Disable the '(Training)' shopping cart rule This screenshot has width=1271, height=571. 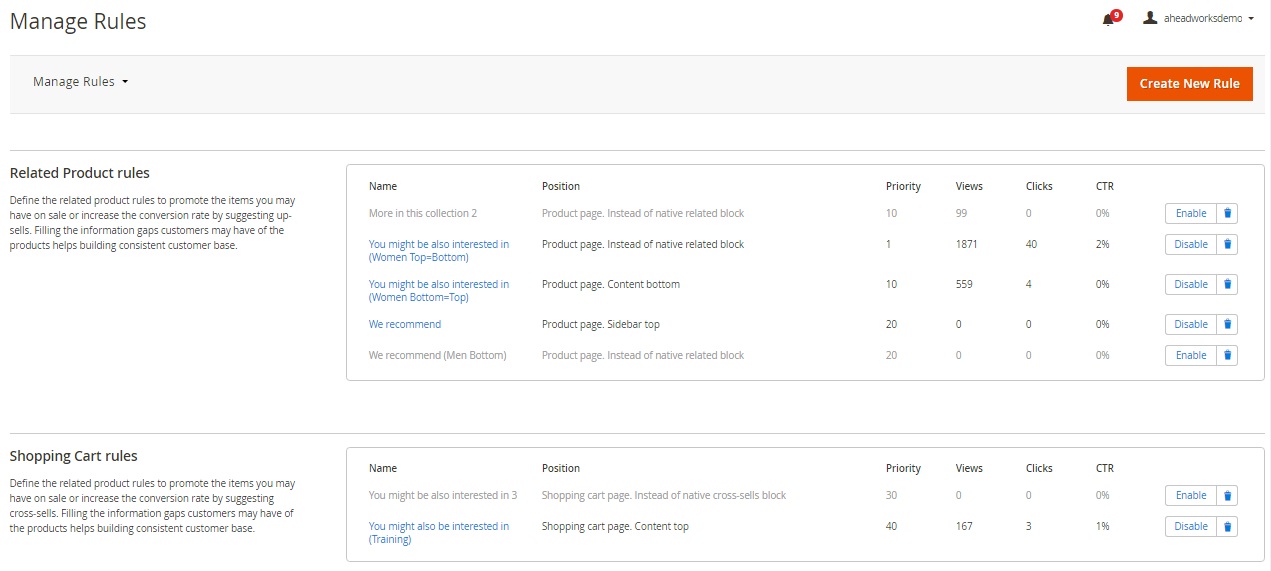(1190, 526)
